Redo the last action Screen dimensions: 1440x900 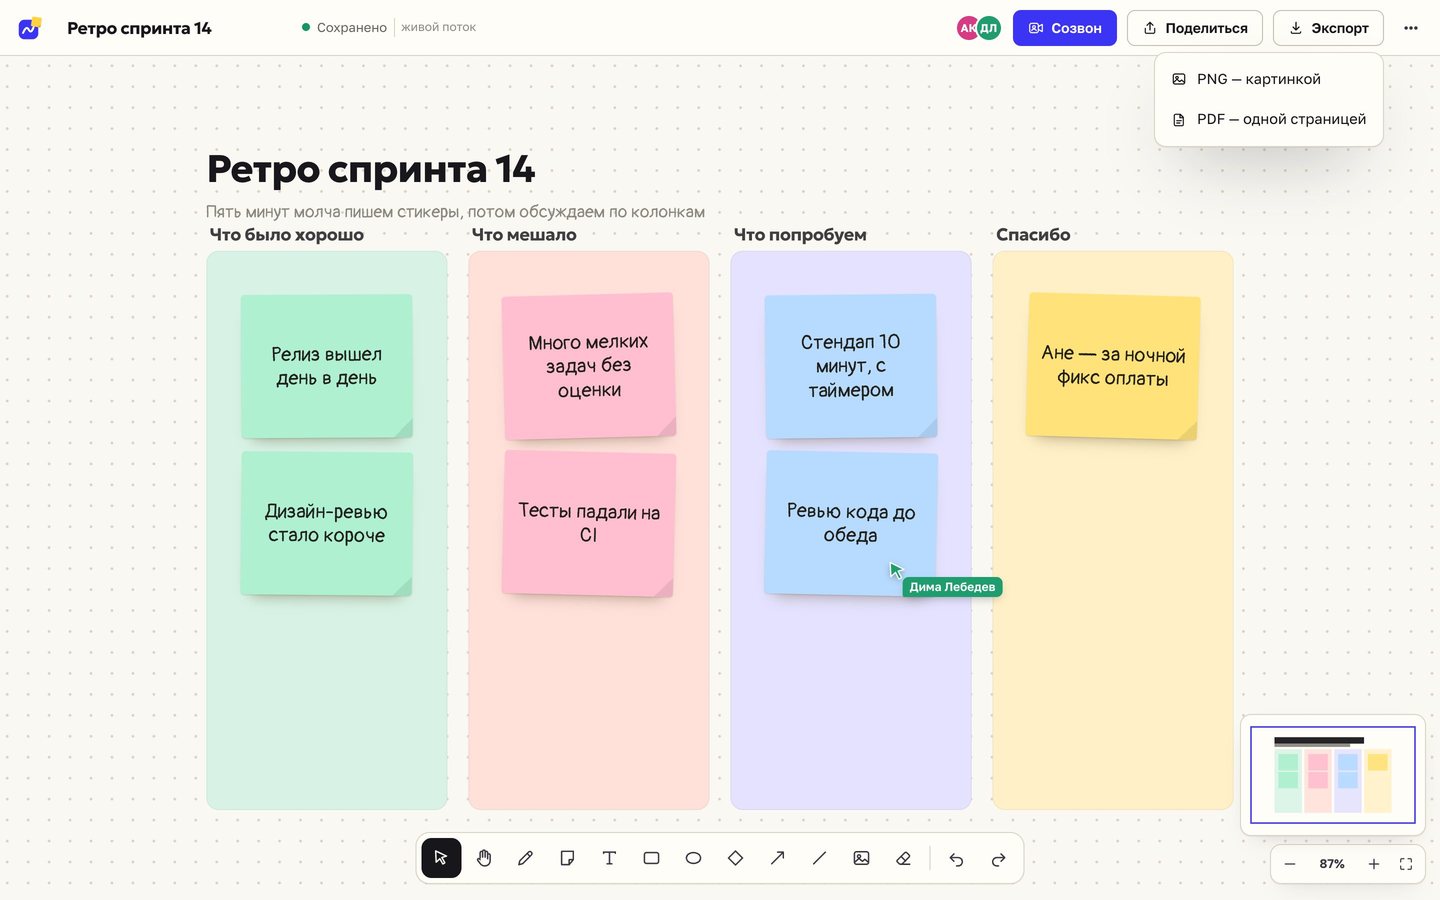pyautogui.click(x=998, y=859)
